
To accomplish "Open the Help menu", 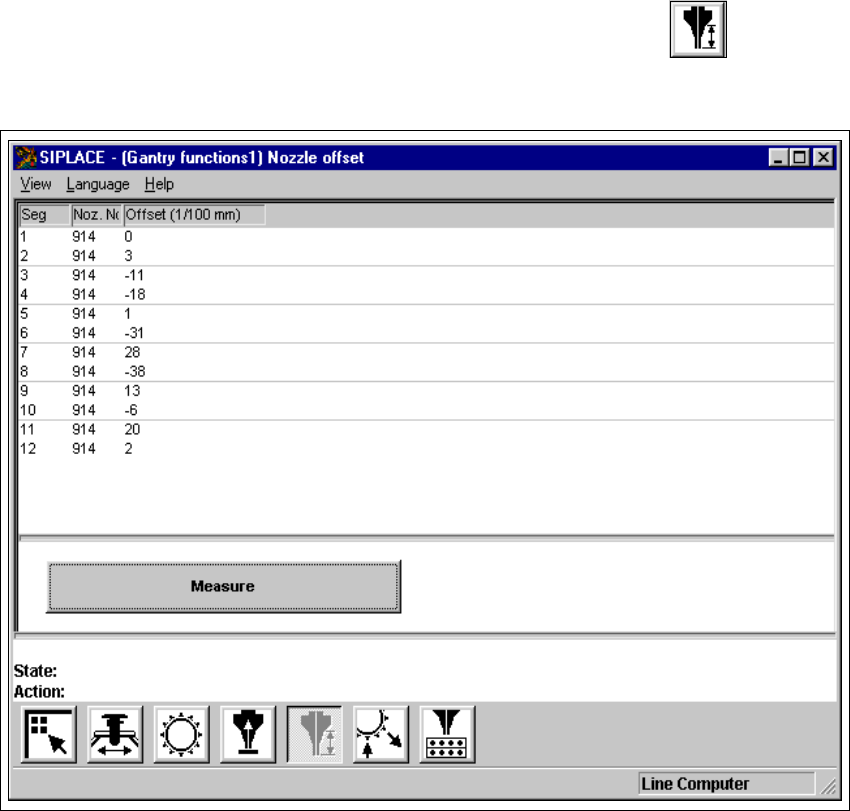I will 159,184.
